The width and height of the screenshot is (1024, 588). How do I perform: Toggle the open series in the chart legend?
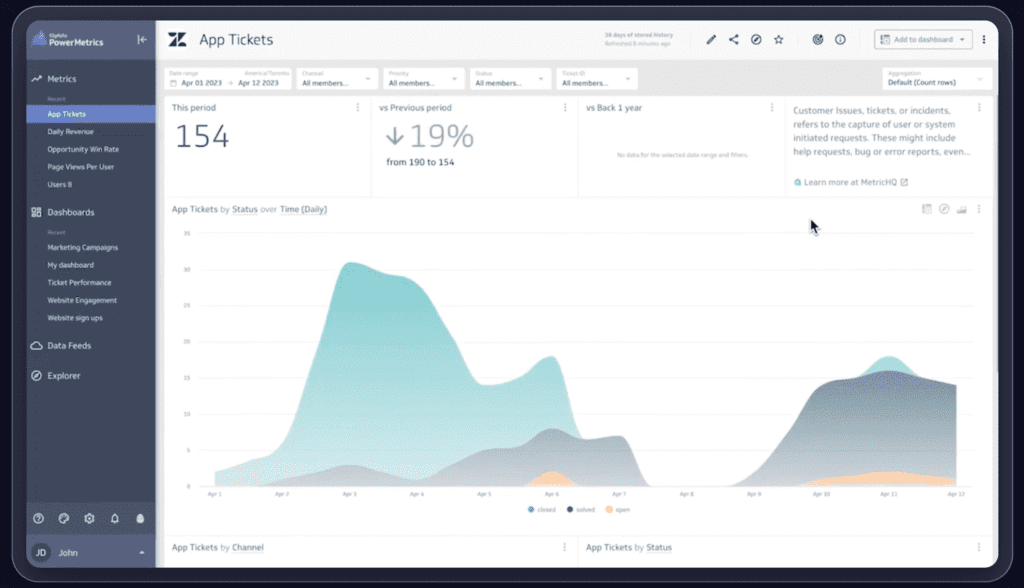tap(617, 509)
